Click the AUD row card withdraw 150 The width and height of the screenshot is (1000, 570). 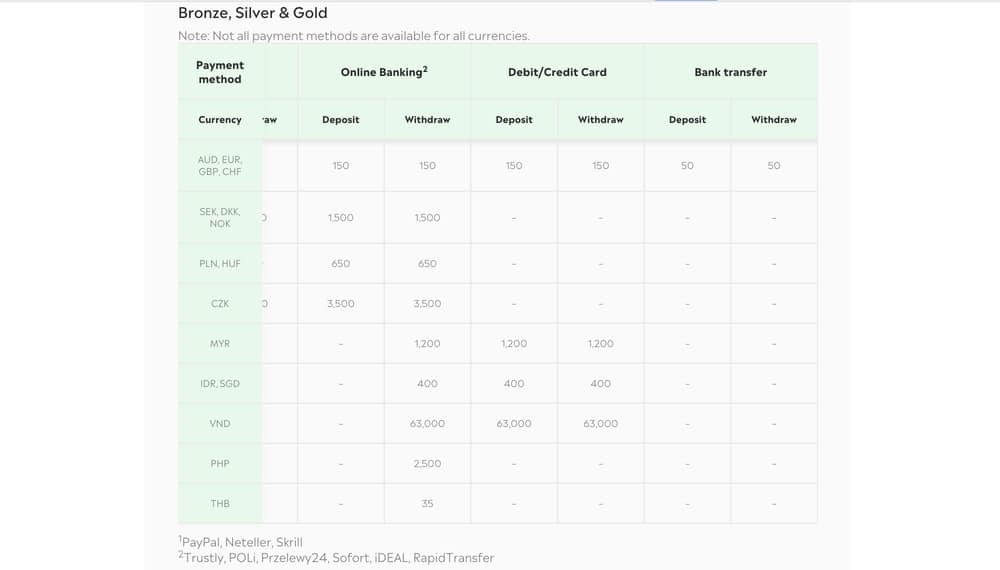coord(601,166)
